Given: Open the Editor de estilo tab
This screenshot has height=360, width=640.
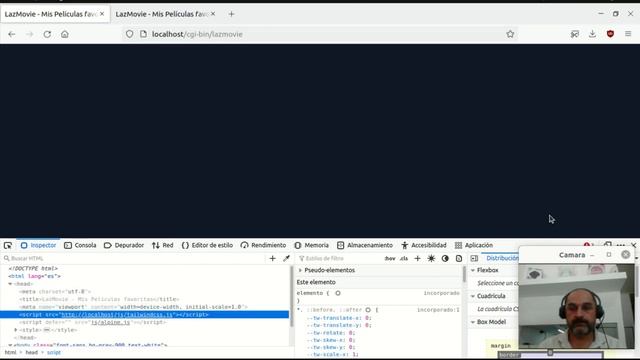Looking at the screenshot, I should coord(207,245).
